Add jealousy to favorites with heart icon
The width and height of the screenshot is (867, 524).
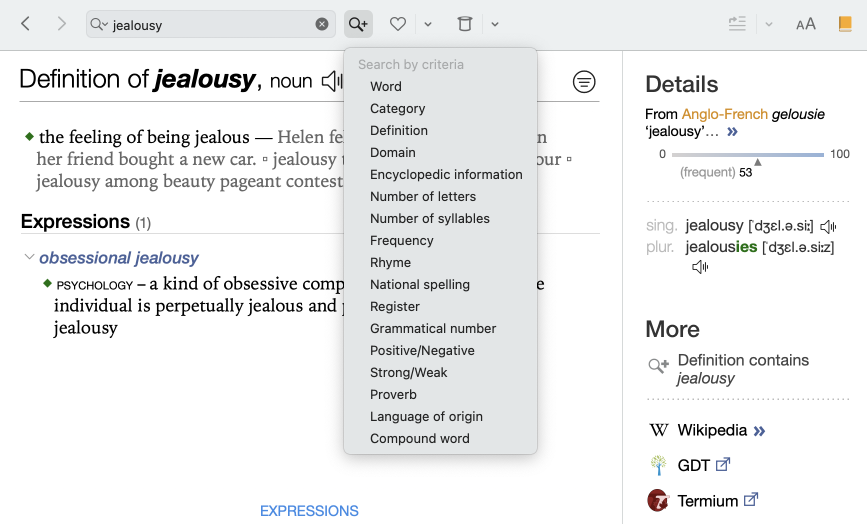click(x=398, y=24)
